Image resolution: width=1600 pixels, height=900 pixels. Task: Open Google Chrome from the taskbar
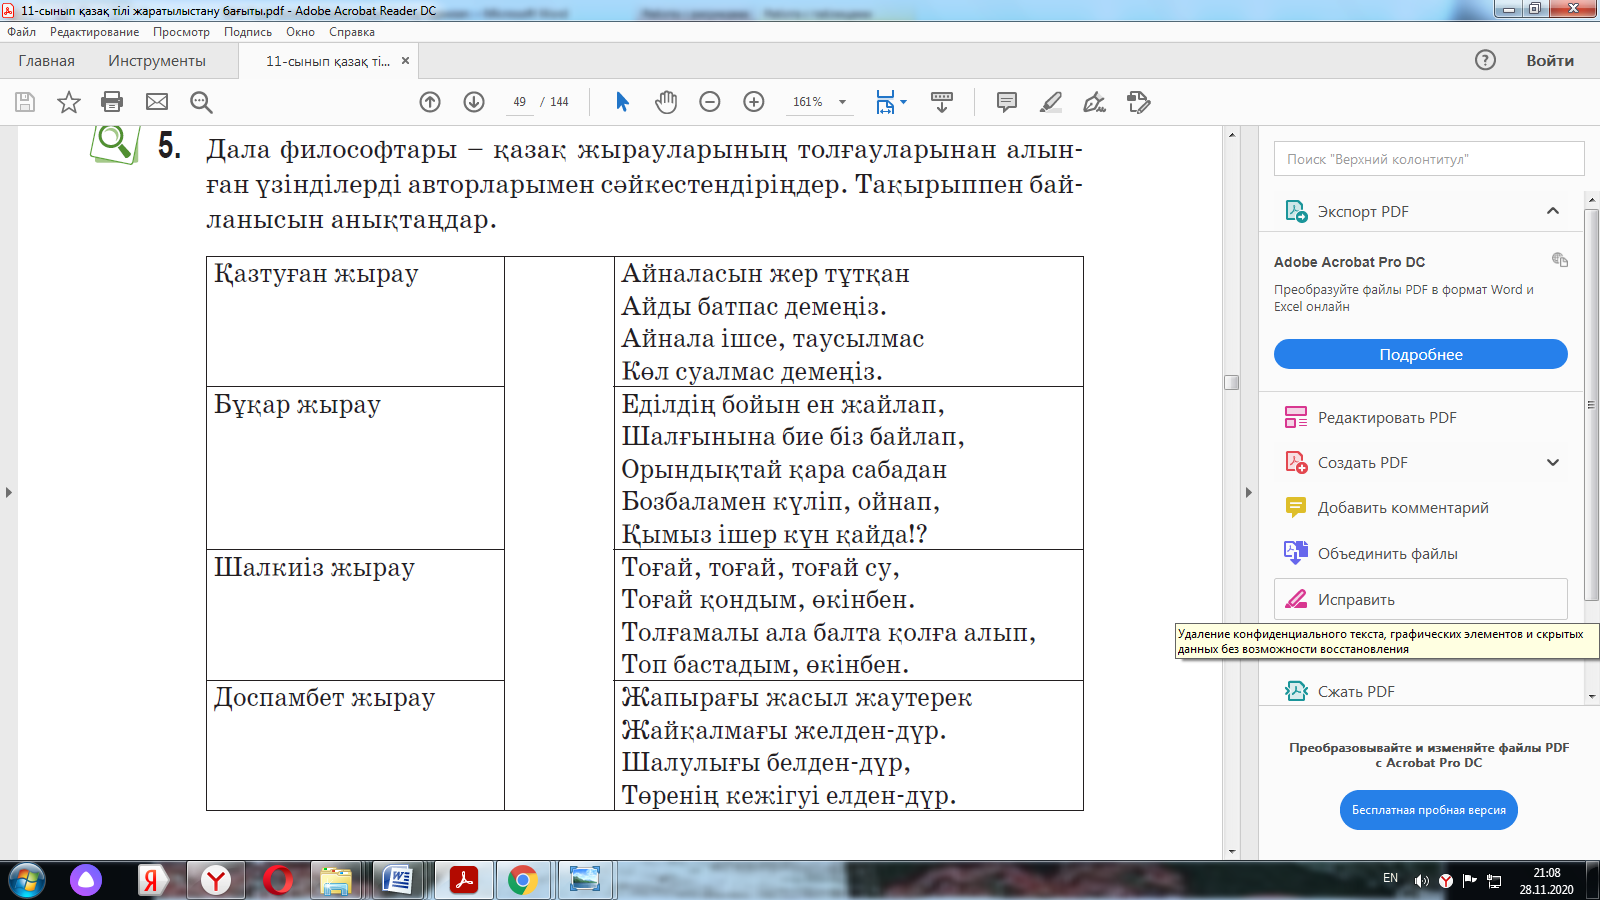pyautogui.click(x=522, y=881)
